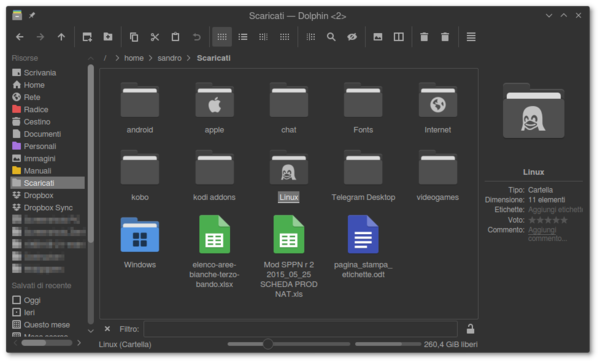Viewport: 600px width, 363px height.
Task: Click the Filtro text input field
Action: click(x=300, y=329)
